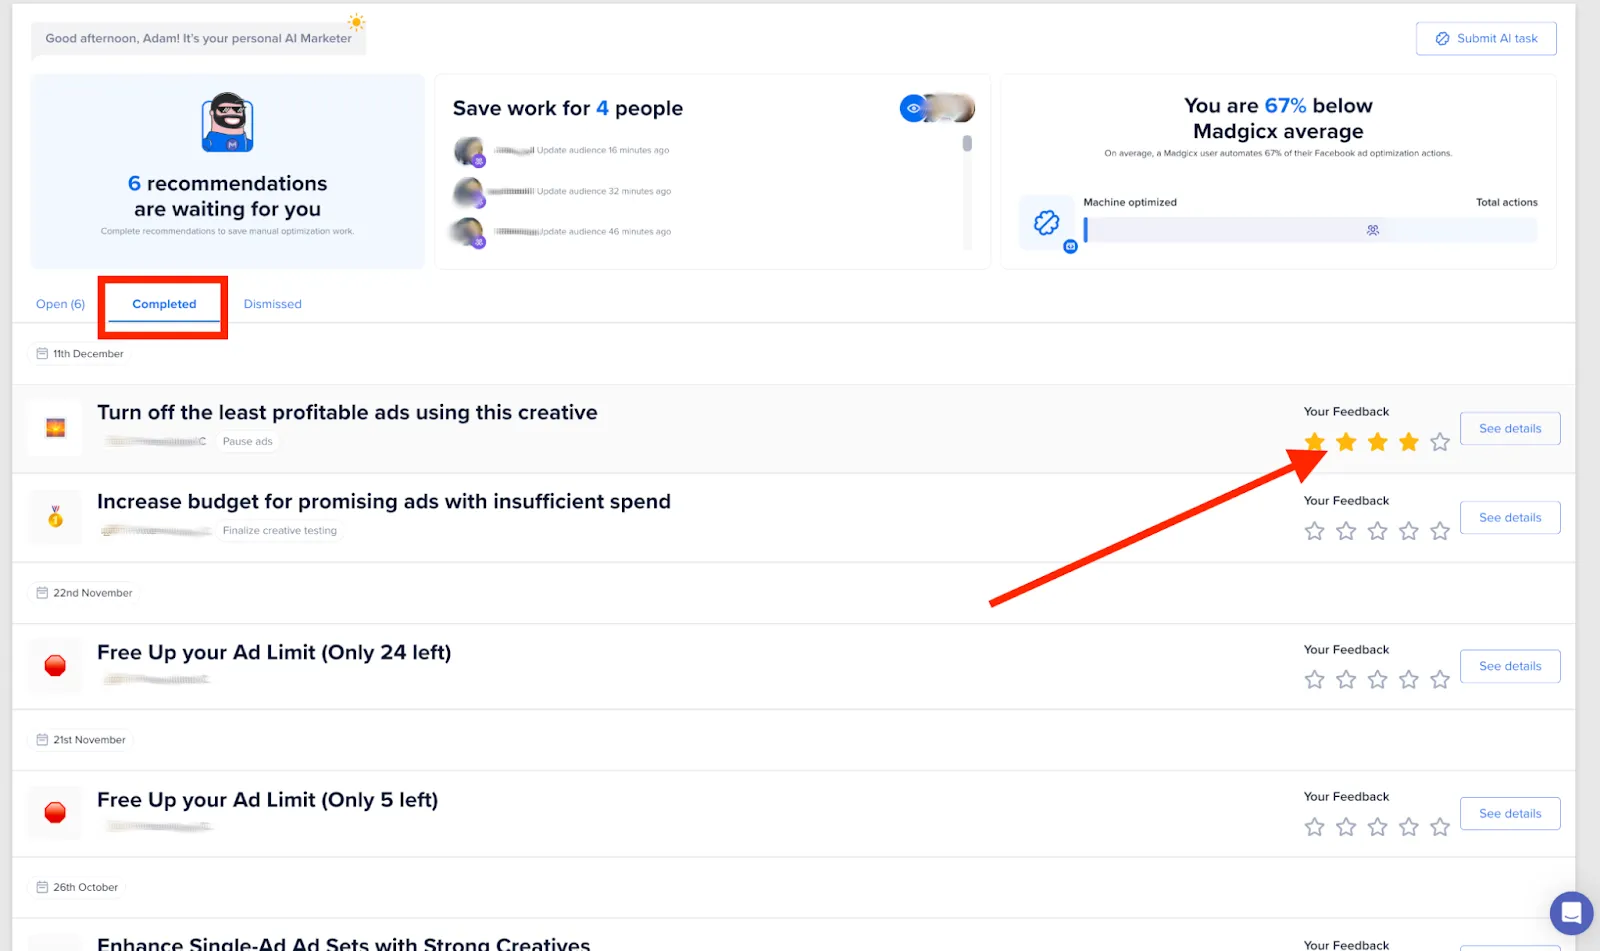This screenshot has width=1600, height=951.
Task: Click the 21st November date label
Action: pos(81,740)
